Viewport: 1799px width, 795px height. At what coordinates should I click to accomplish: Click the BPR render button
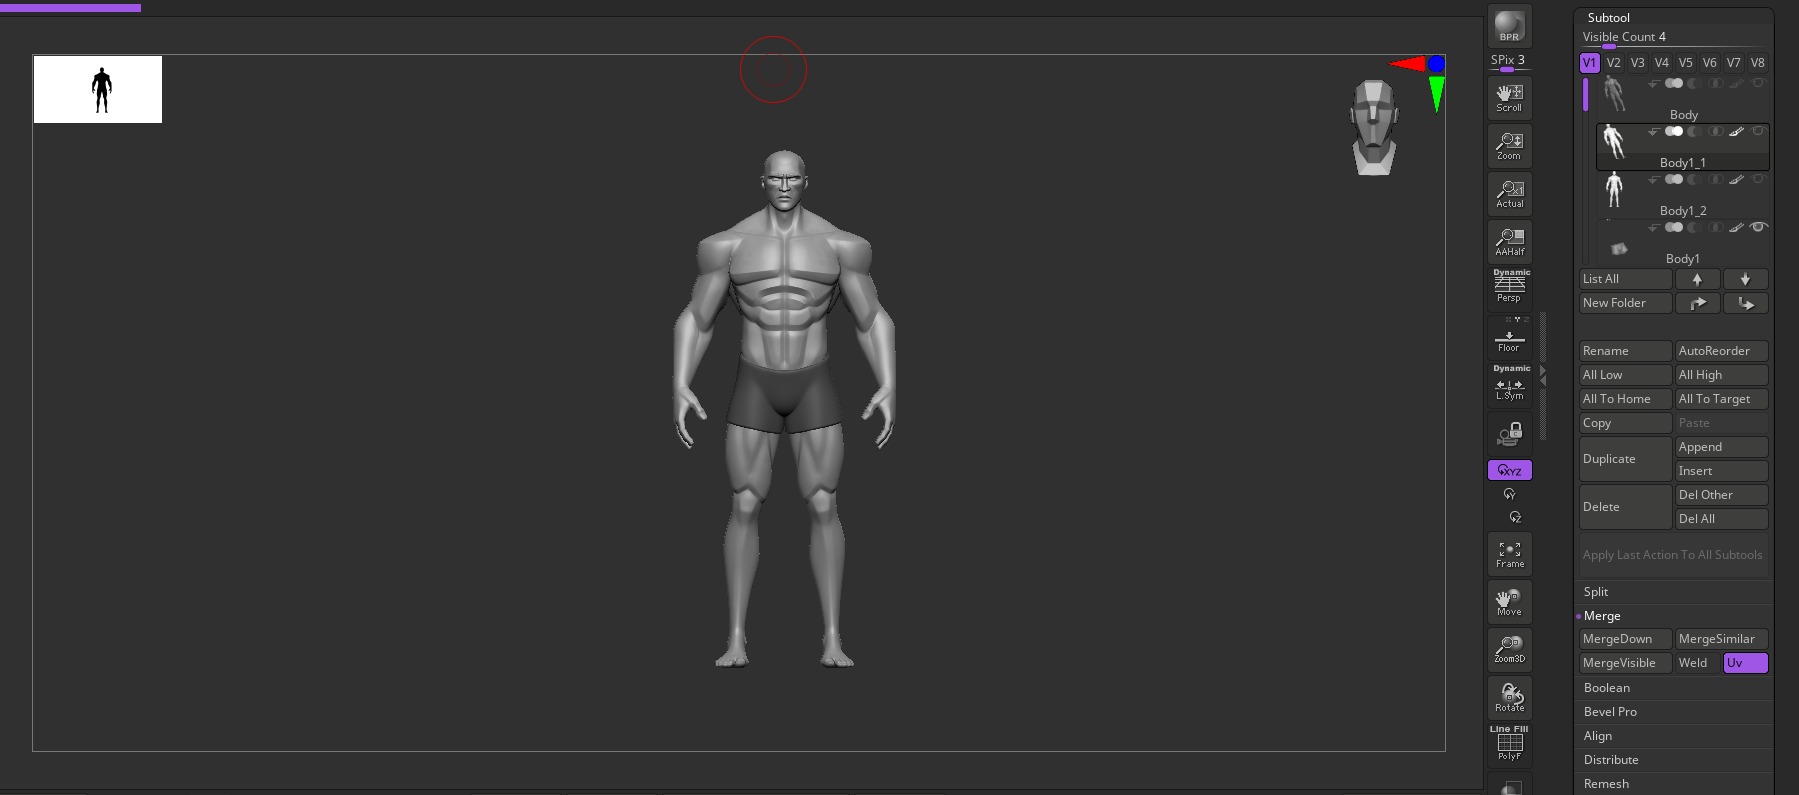click(1509, 26)
